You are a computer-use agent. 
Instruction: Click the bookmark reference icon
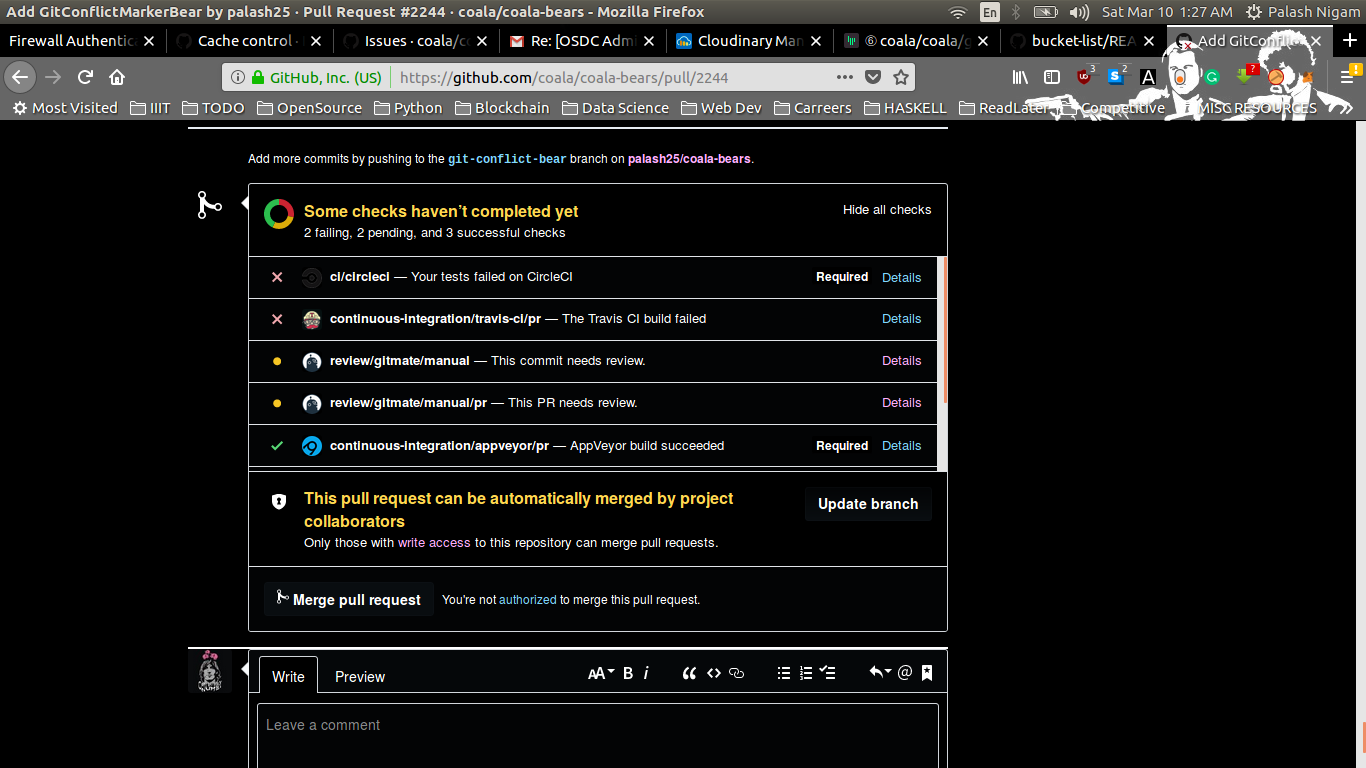[927, 673]
